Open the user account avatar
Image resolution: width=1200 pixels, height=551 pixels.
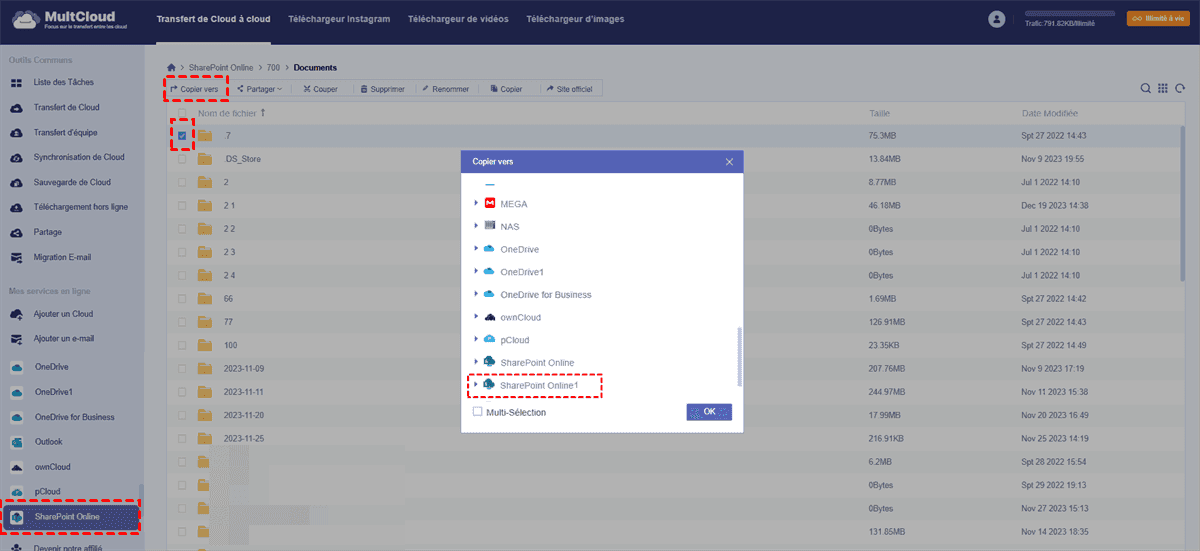coord(996,19)
